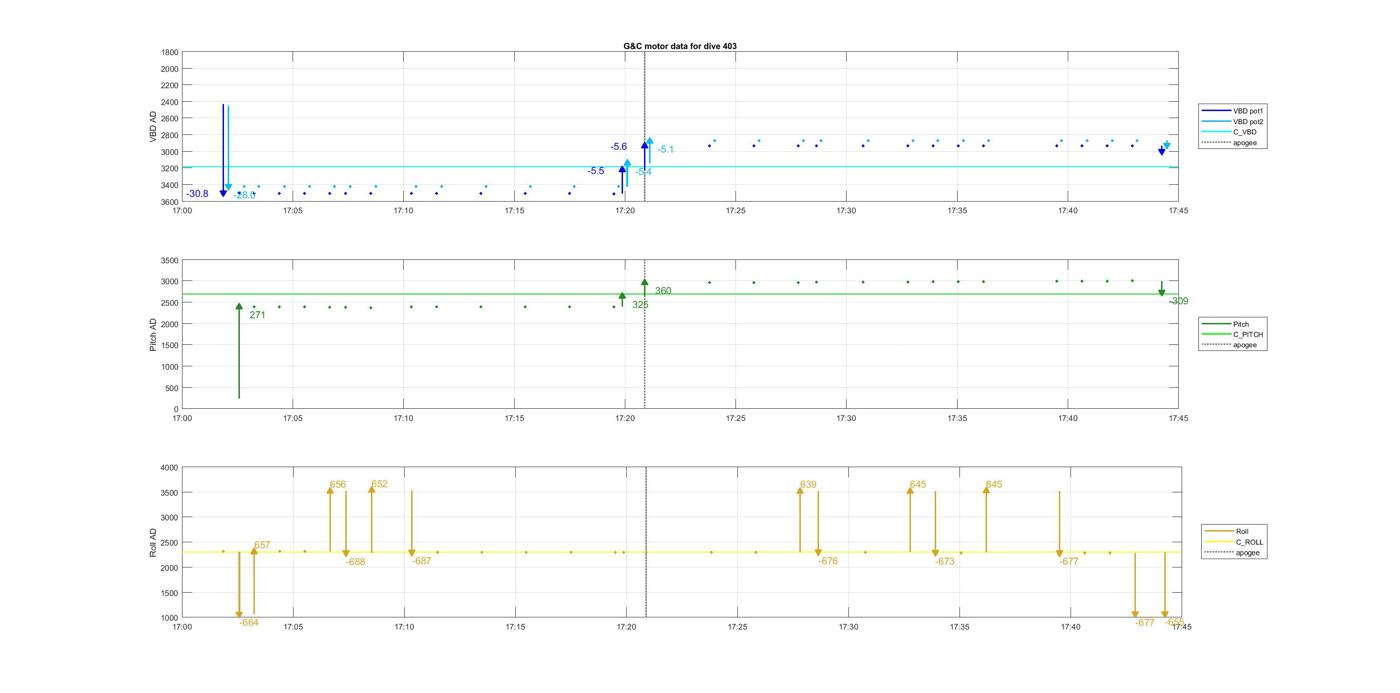Click the '657' roll data label
The image size is (1400, 693).
(x=262, y=545)
